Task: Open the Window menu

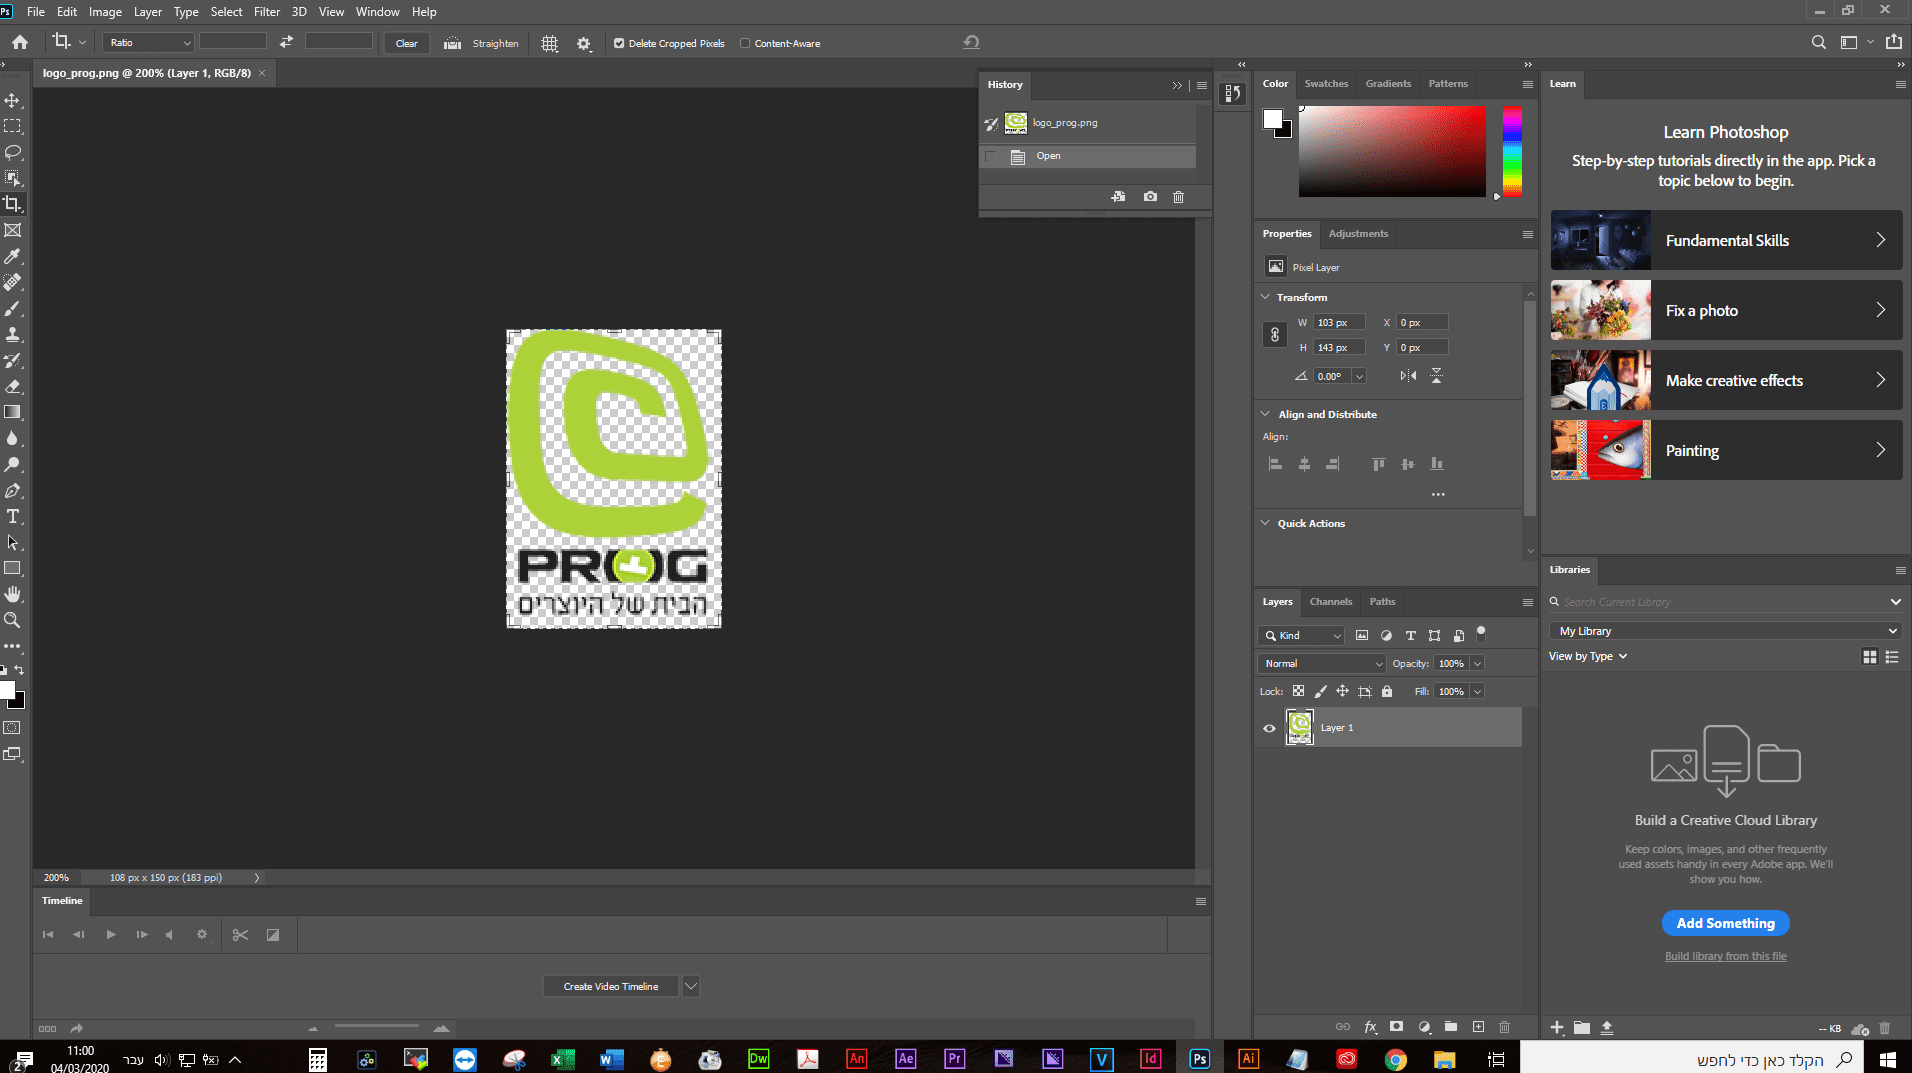Action: pyautogui.click(x=377, y=12)
